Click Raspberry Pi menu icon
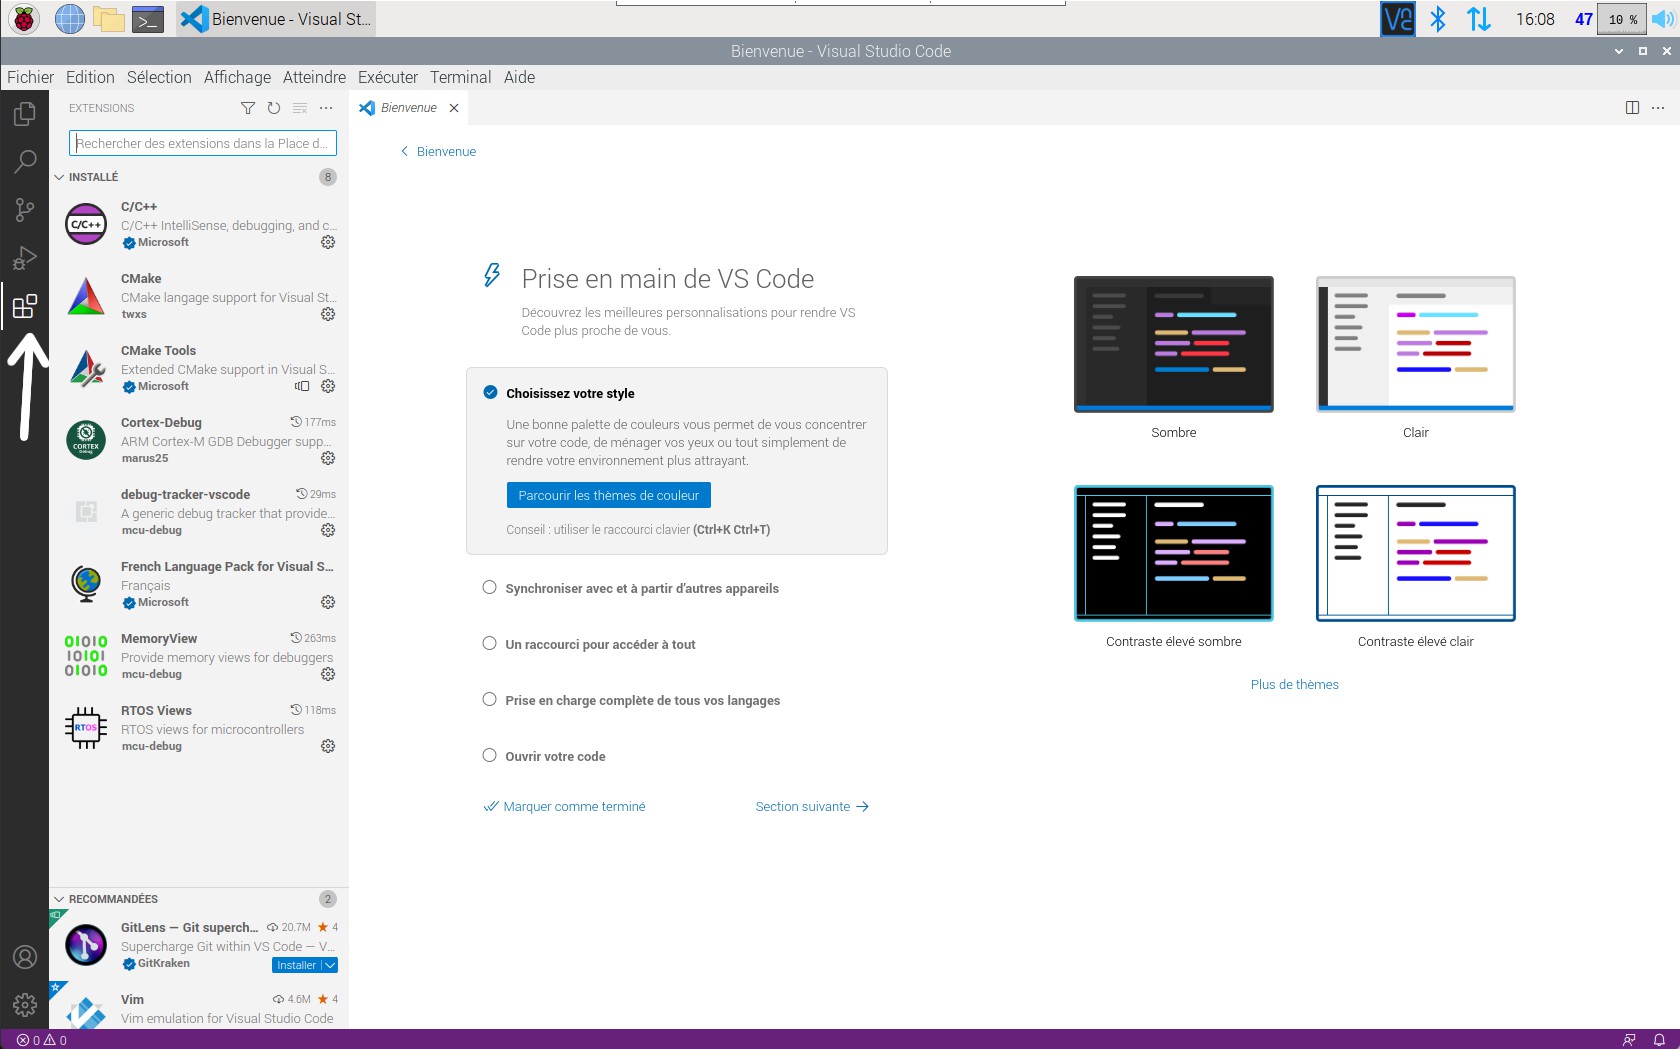The width and height of the screenshot is (1680, 1049). (x=25, y=19)
